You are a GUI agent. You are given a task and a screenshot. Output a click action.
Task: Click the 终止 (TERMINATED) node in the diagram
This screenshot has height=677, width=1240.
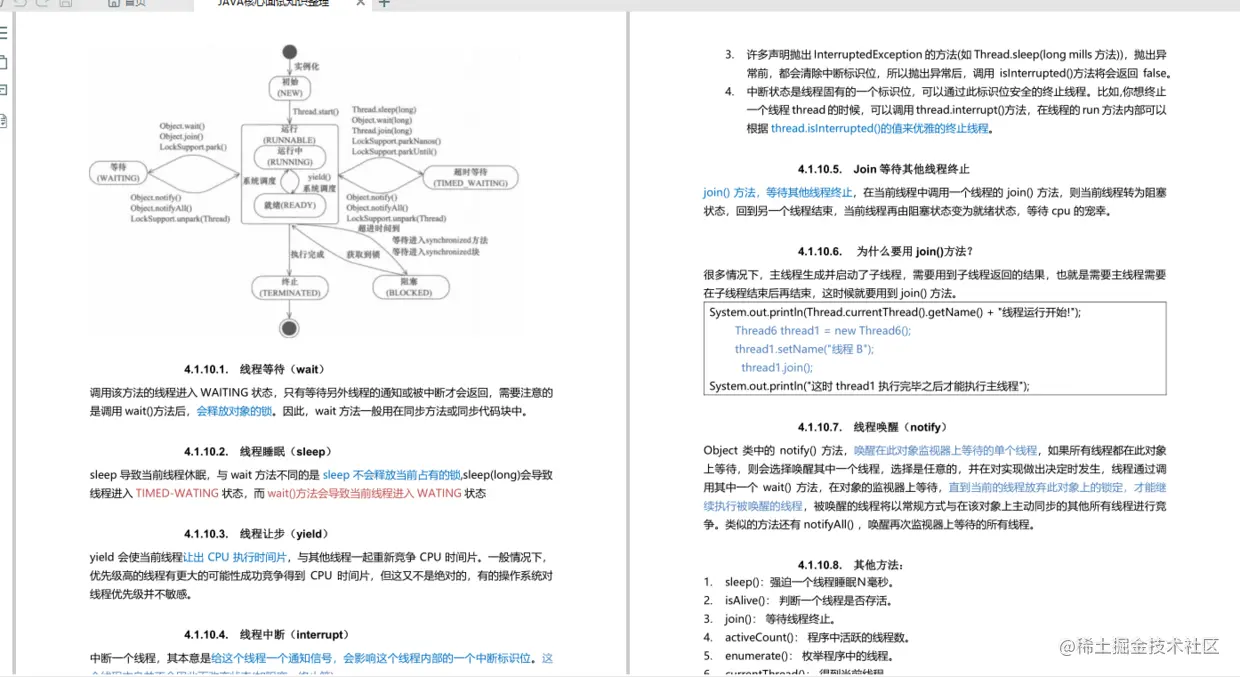[x=289, y=288]
